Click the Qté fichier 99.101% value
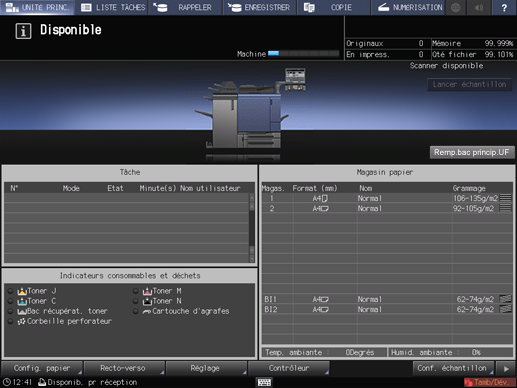517x388 pixels. (499, 54)
